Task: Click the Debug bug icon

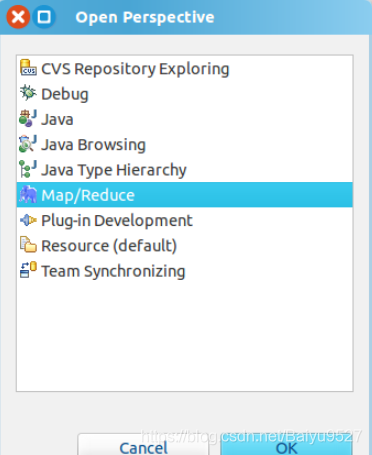Action: 28,93
